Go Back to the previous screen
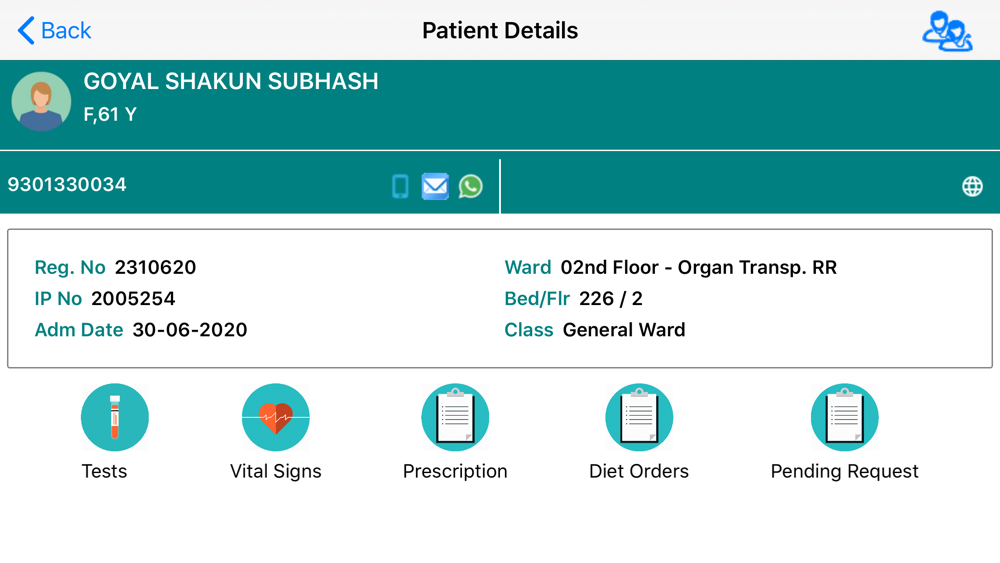Screen dimensions: 1000x563 [x=54, y=31]
